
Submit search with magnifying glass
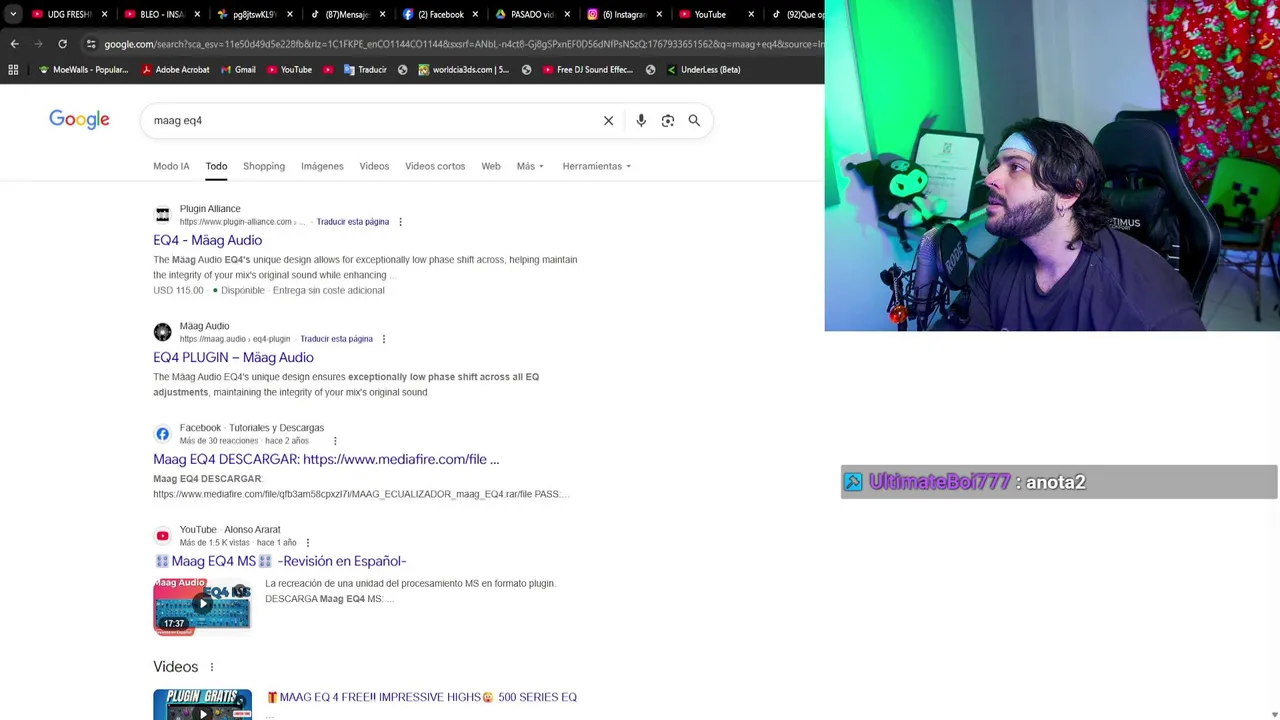694,120
